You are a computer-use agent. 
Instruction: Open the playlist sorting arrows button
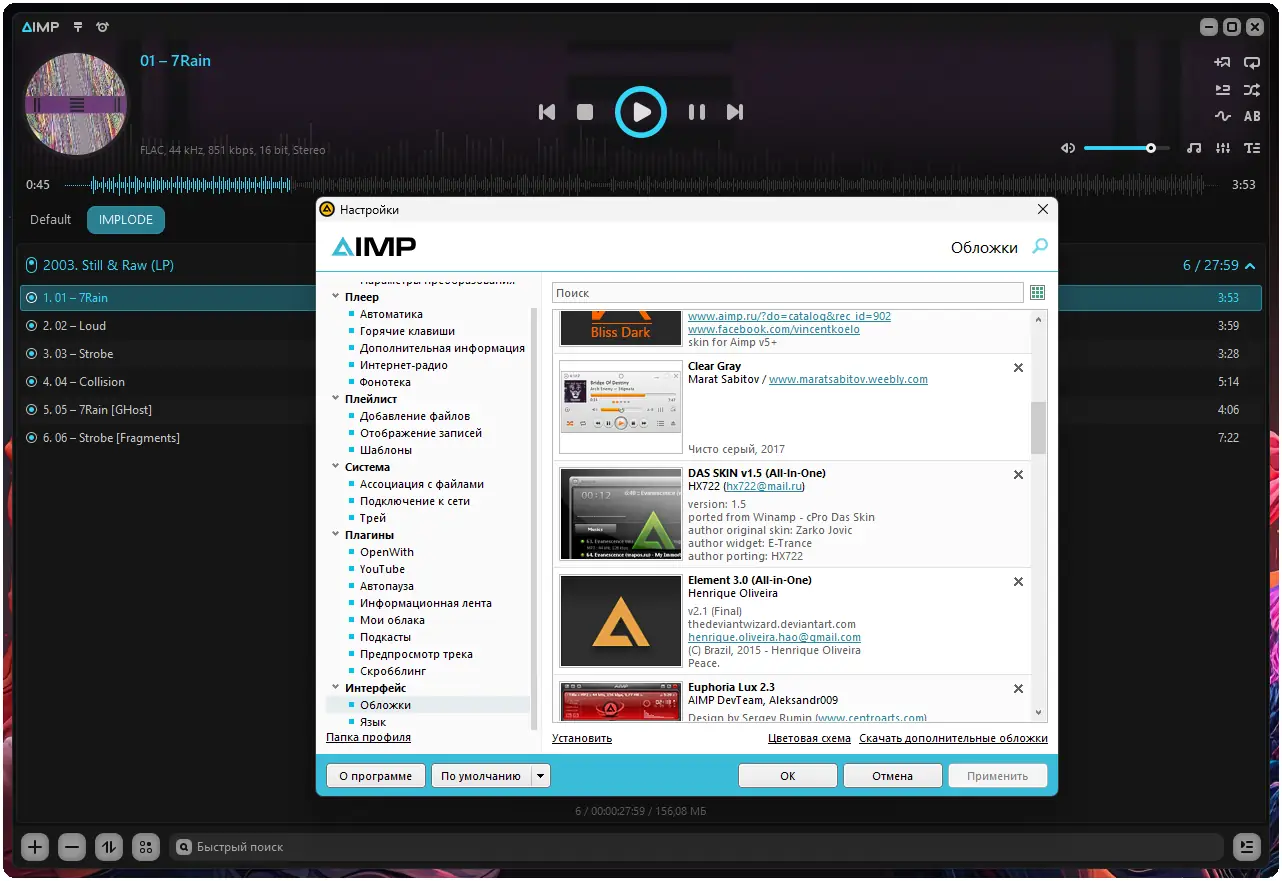pyautogui.click(x=109, y=848)
